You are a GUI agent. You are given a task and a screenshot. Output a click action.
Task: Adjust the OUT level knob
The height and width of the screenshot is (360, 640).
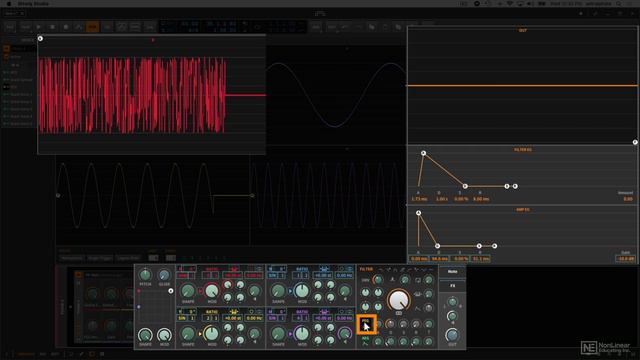tap(452, 335)
